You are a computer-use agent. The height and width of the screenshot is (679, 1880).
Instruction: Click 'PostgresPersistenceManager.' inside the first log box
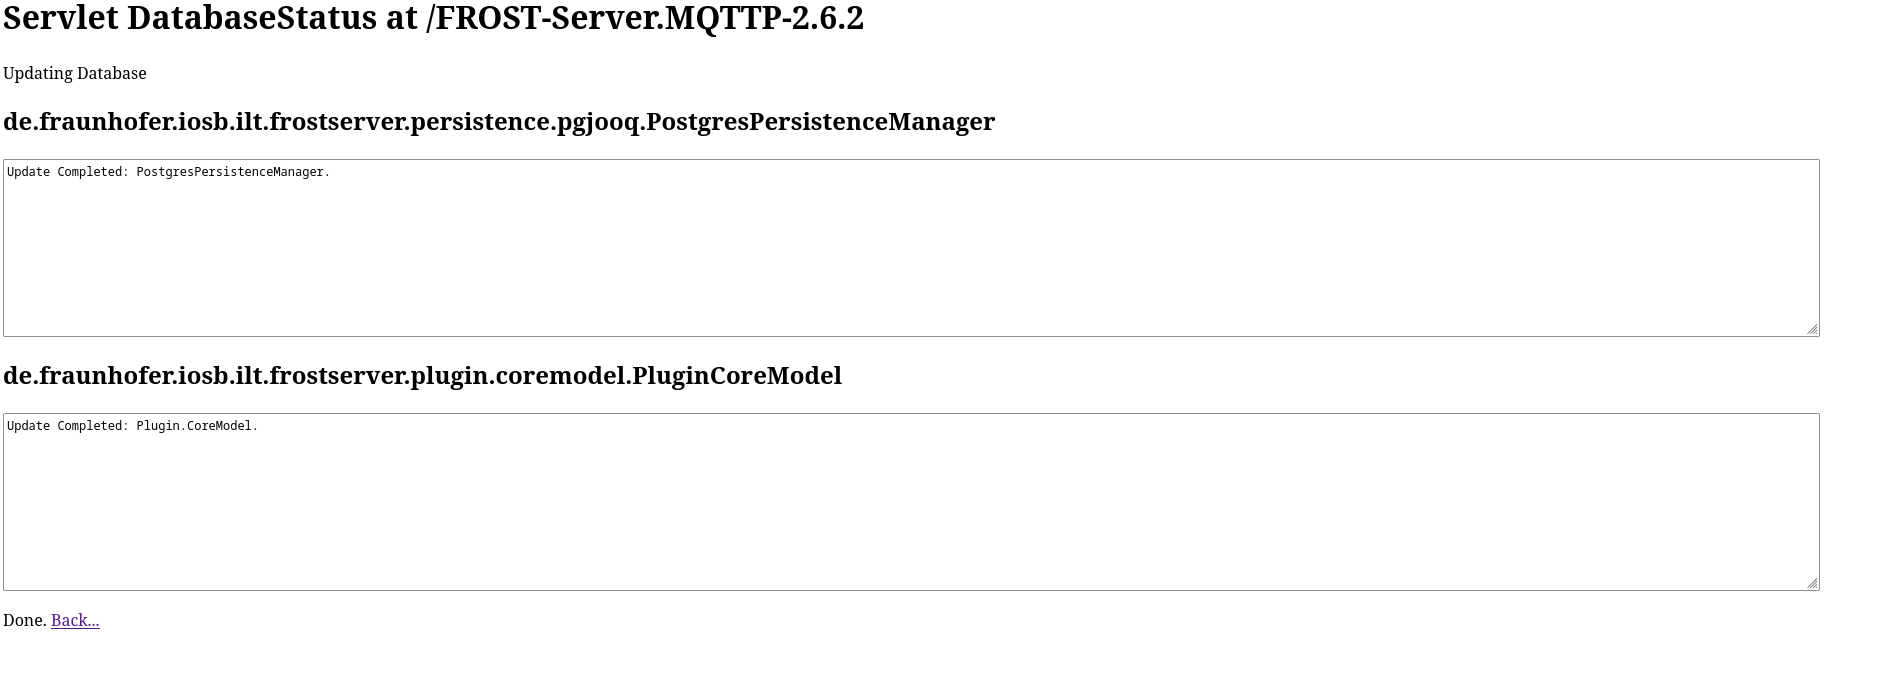click(233, 172)
